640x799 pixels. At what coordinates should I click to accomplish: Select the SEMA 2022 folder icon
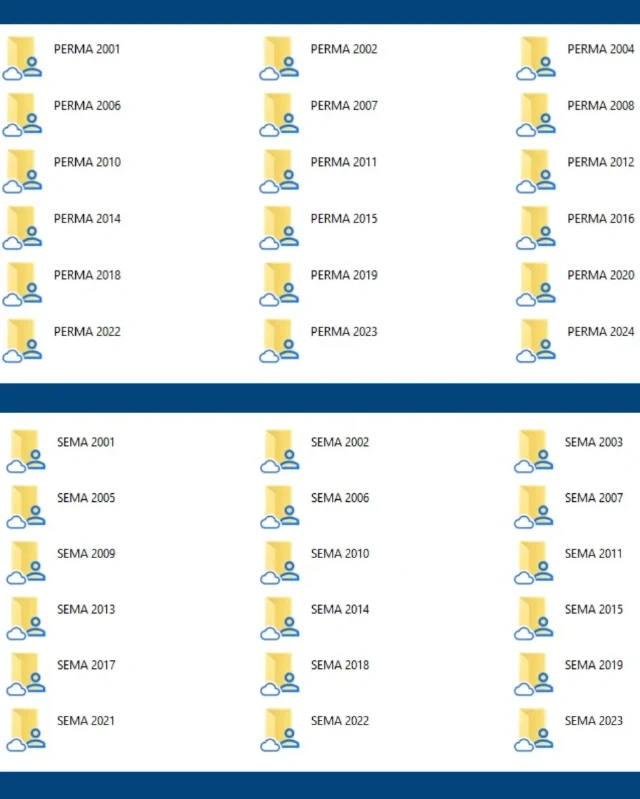pyautogui.click(x=280, y=729)
